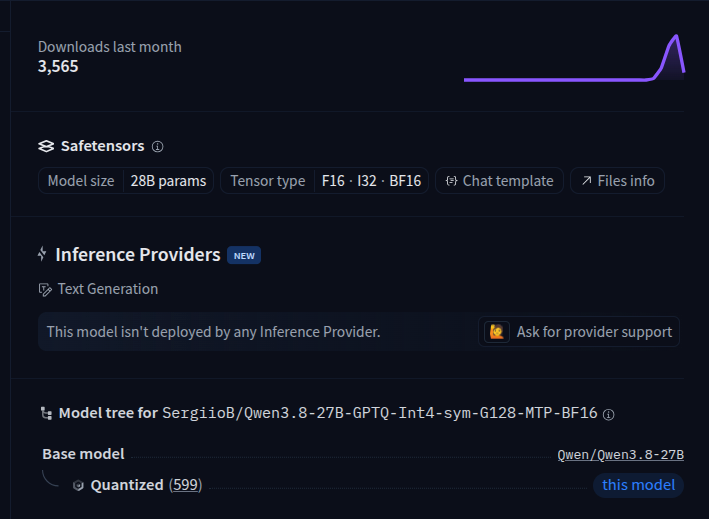Click the Model size label
The height and width of the screenshot is (519, 709).
pyautogui.click(x=81, y=181)
